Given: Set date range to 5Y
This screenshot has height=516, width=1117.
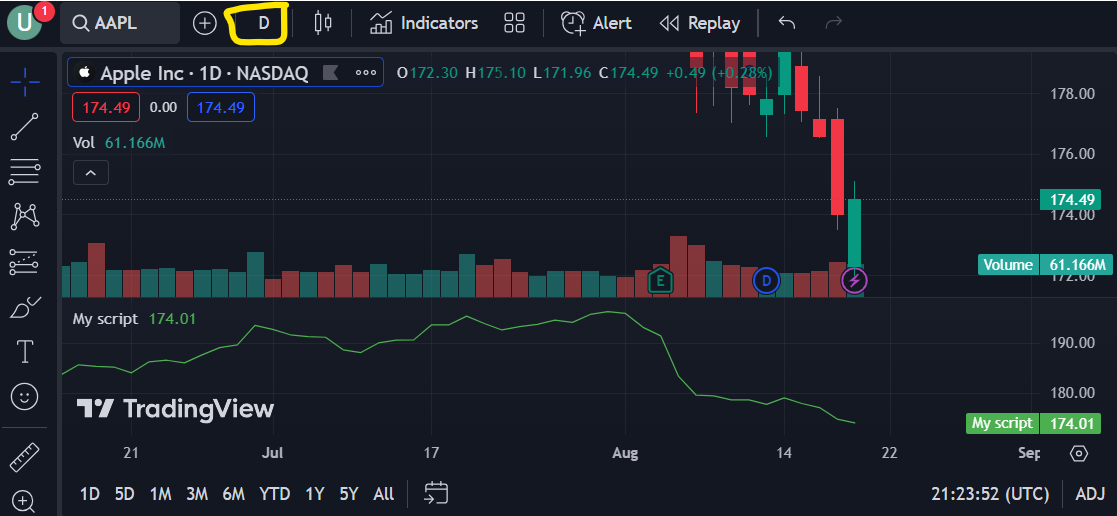Looking at the screenshot, I should (x=349, y=493).
